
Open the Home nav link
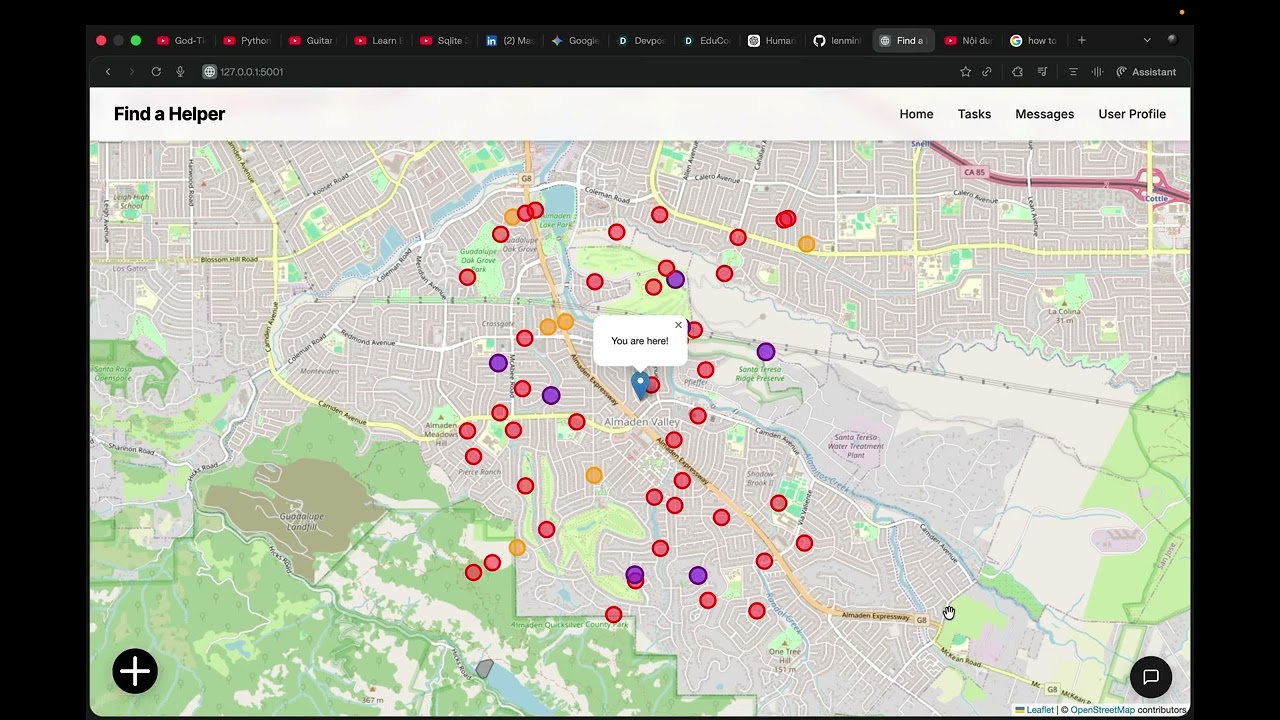(x=916, y=114)
